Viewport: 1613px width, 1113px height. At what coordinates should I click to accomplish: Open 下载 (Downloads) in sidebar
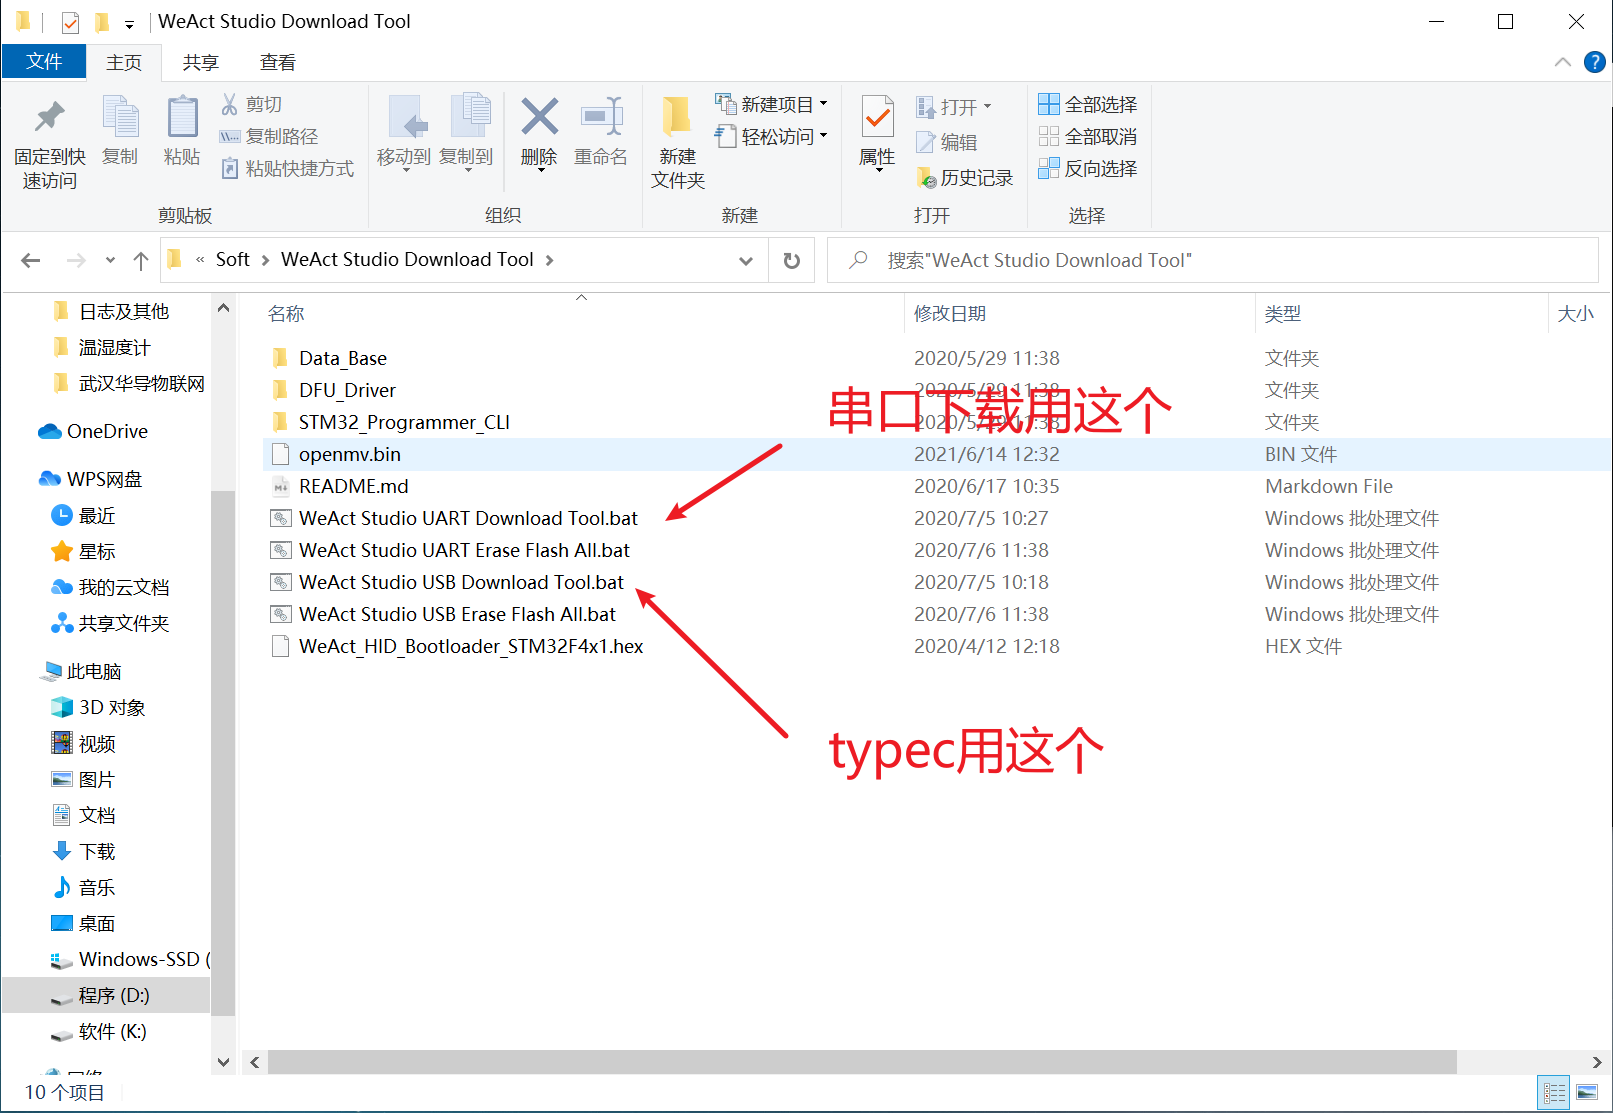[x=97, y=851]
